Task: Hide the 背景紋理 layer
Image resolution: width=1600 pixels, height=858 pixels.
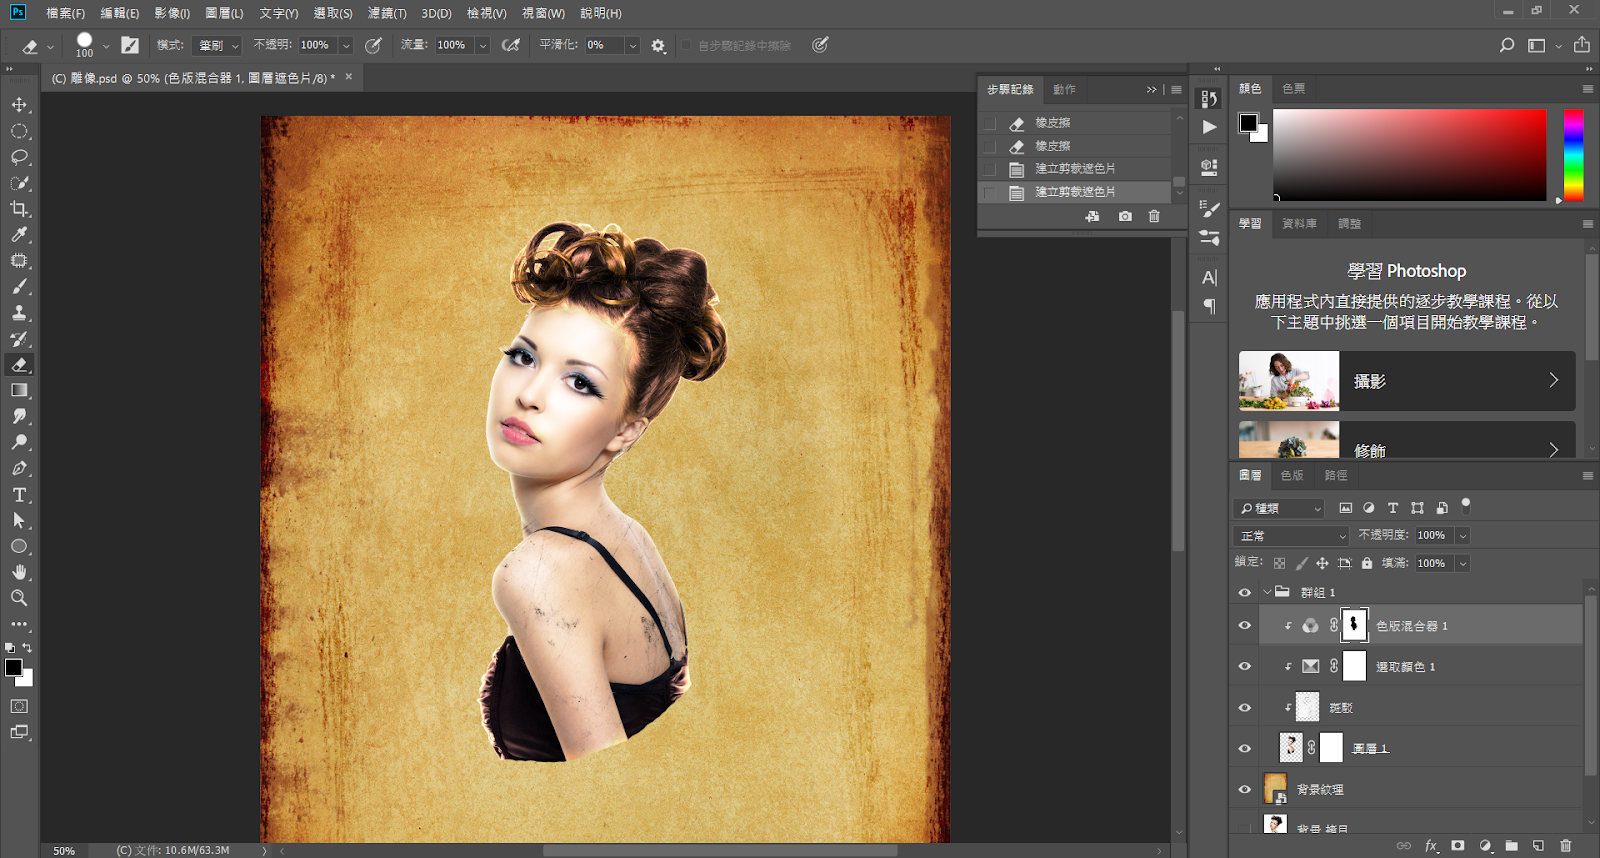Action: pos(1245,789)
